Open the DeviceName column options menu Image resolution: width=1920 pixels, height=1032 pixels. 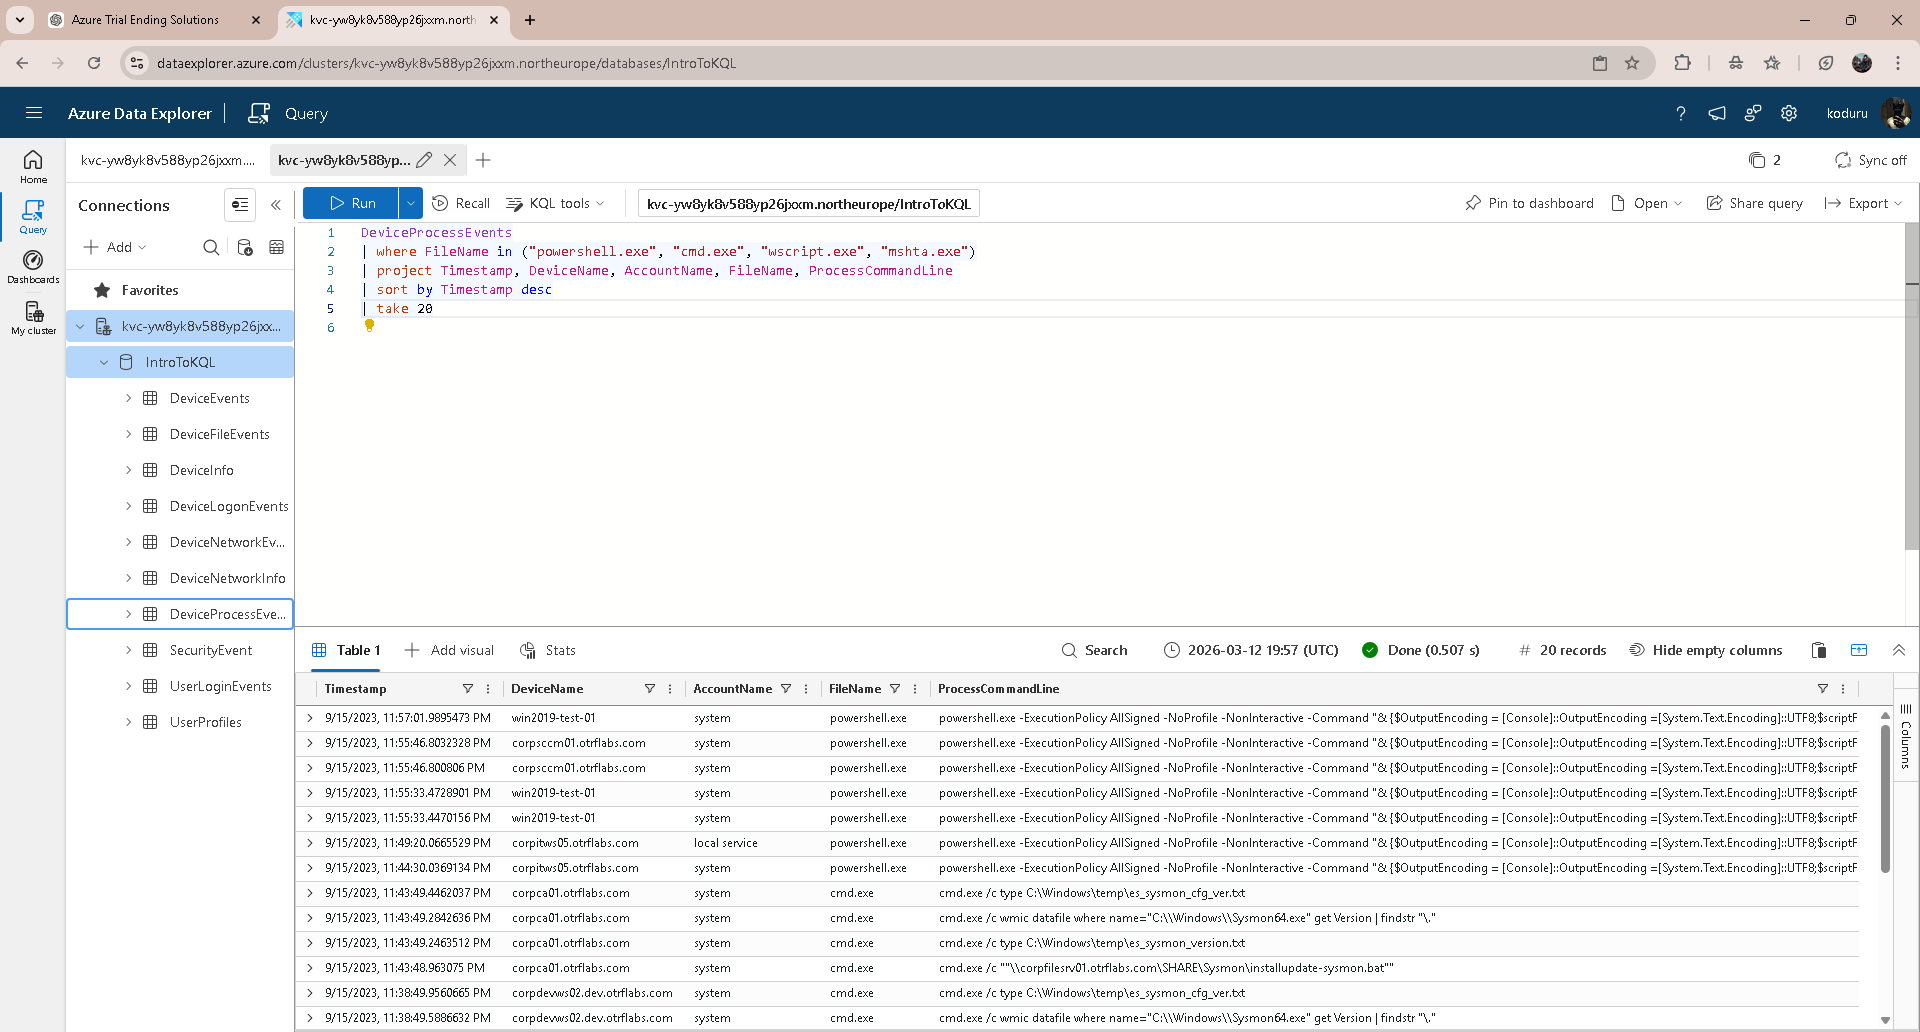click(x=670, y=689)
